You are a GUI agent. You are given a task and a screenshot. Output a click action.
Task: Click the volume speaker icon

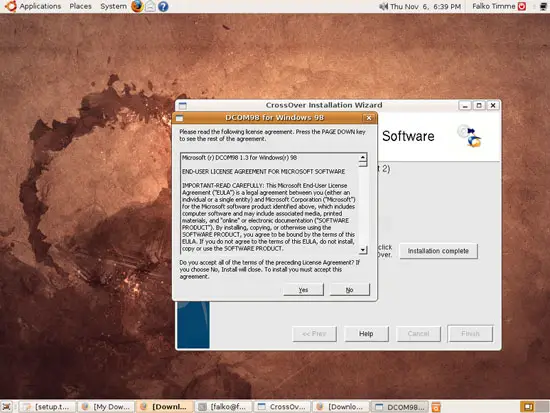[383, 6]
